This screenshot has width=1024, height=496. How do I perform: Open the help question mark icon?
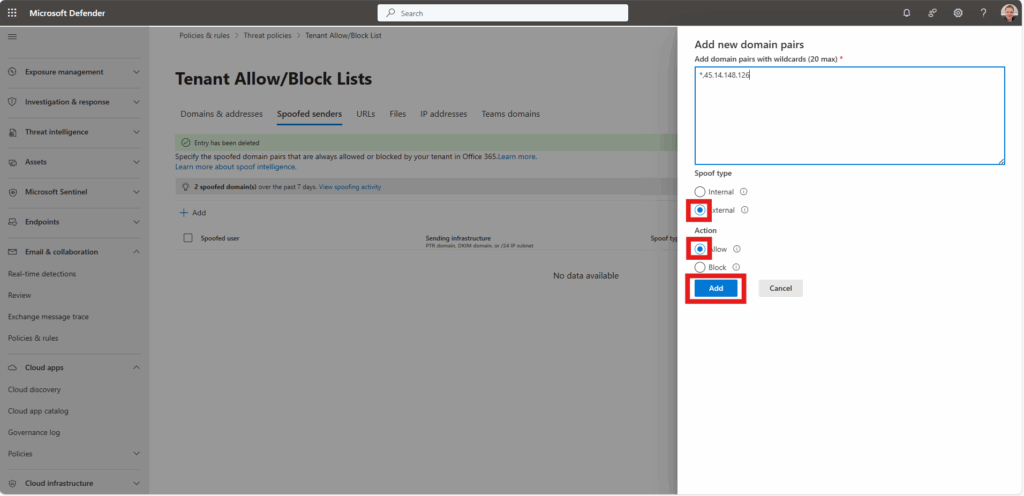click(x=984, y=13)
